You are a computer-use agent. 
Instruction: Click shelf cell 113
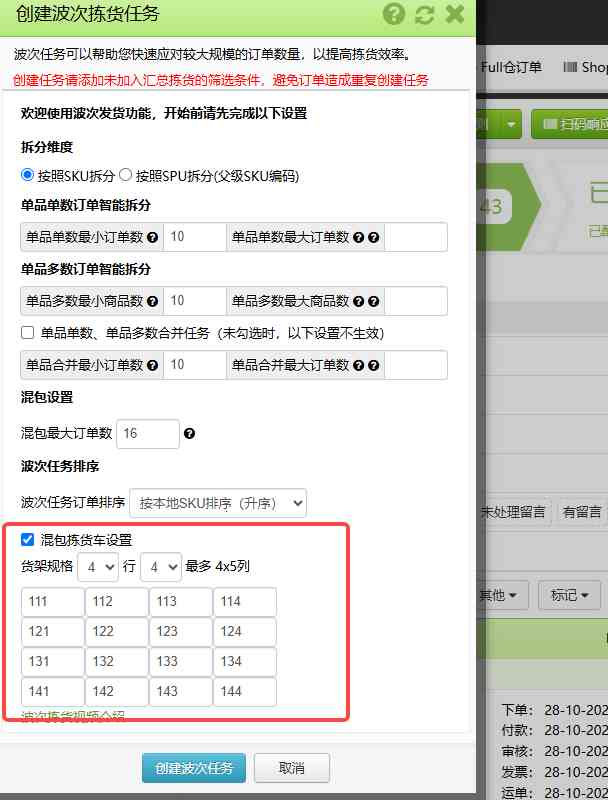181,602
